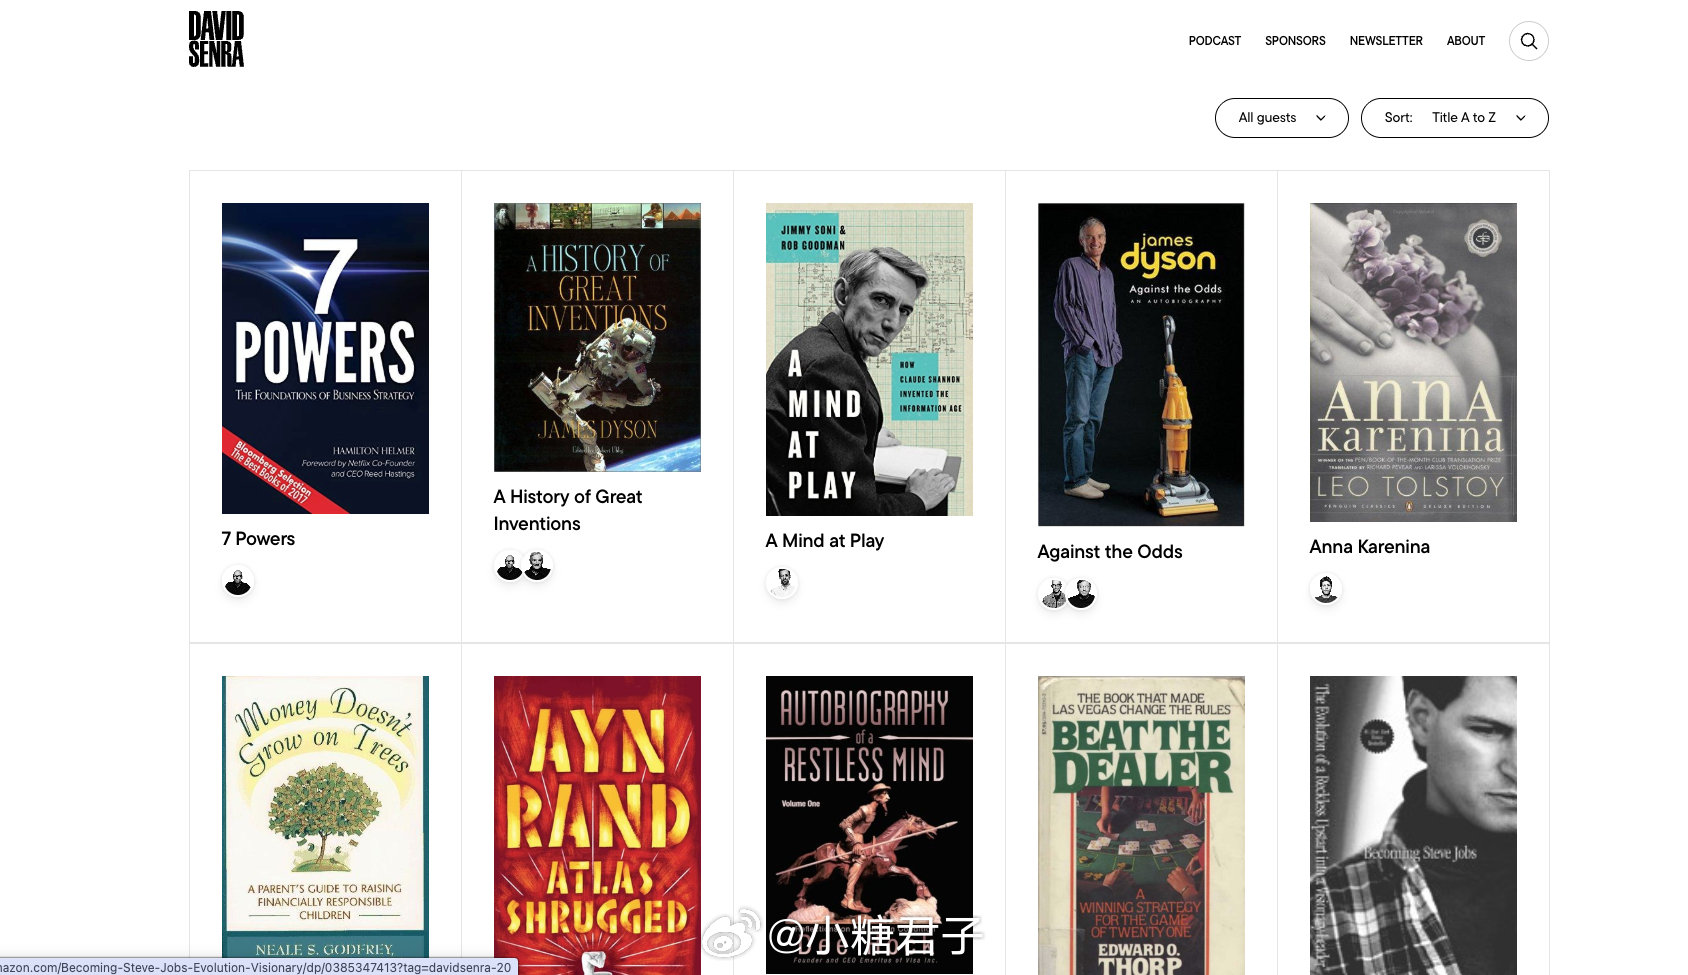The image size is (1688, 975).
Task: View the James Dyson Against the Odds cover
Action: (1141, 365)
